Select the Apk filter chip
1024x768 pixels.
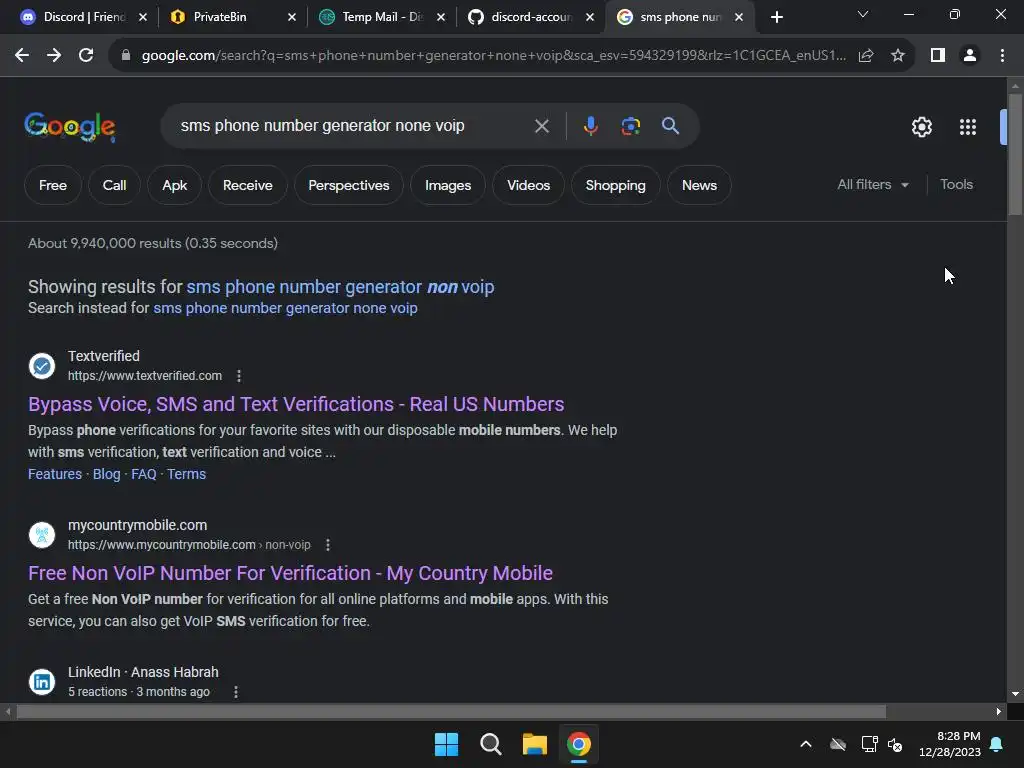pos(174,185)
